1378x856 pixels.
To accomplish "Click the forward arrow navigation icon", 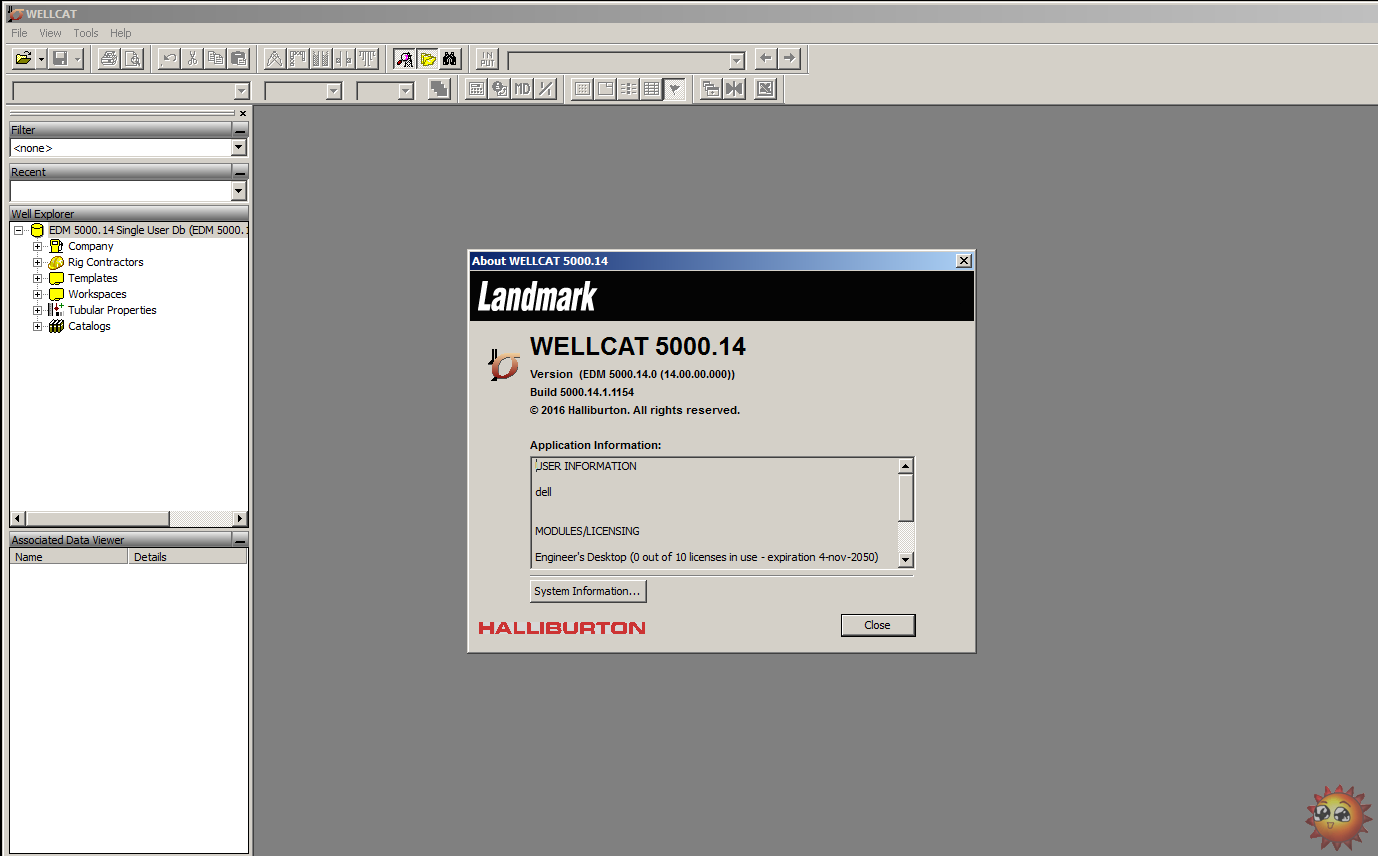I will [x=790, y=59].
